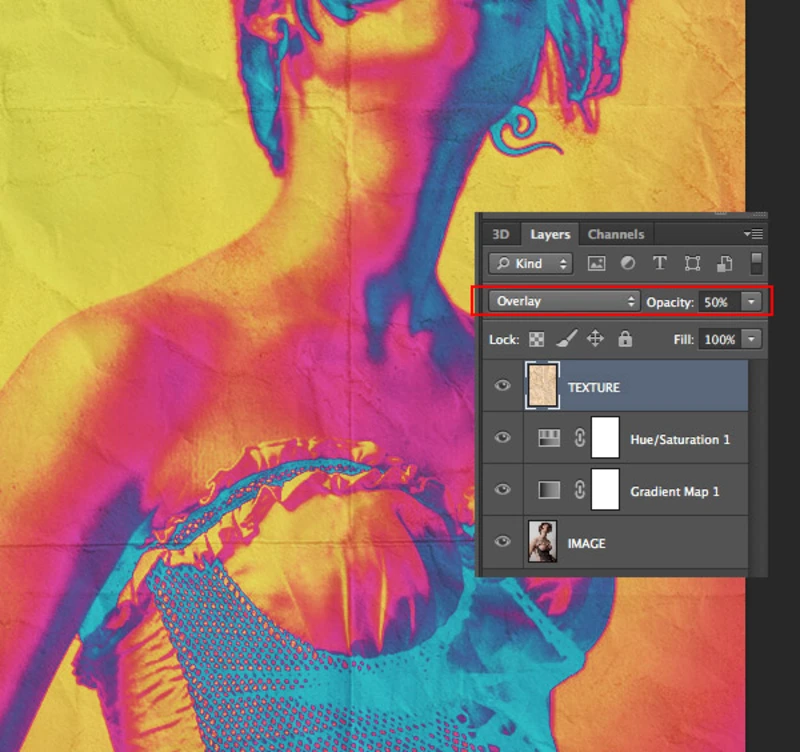Hide the IMAGE layer
This screenshot has height=752, width=800.
503,541
